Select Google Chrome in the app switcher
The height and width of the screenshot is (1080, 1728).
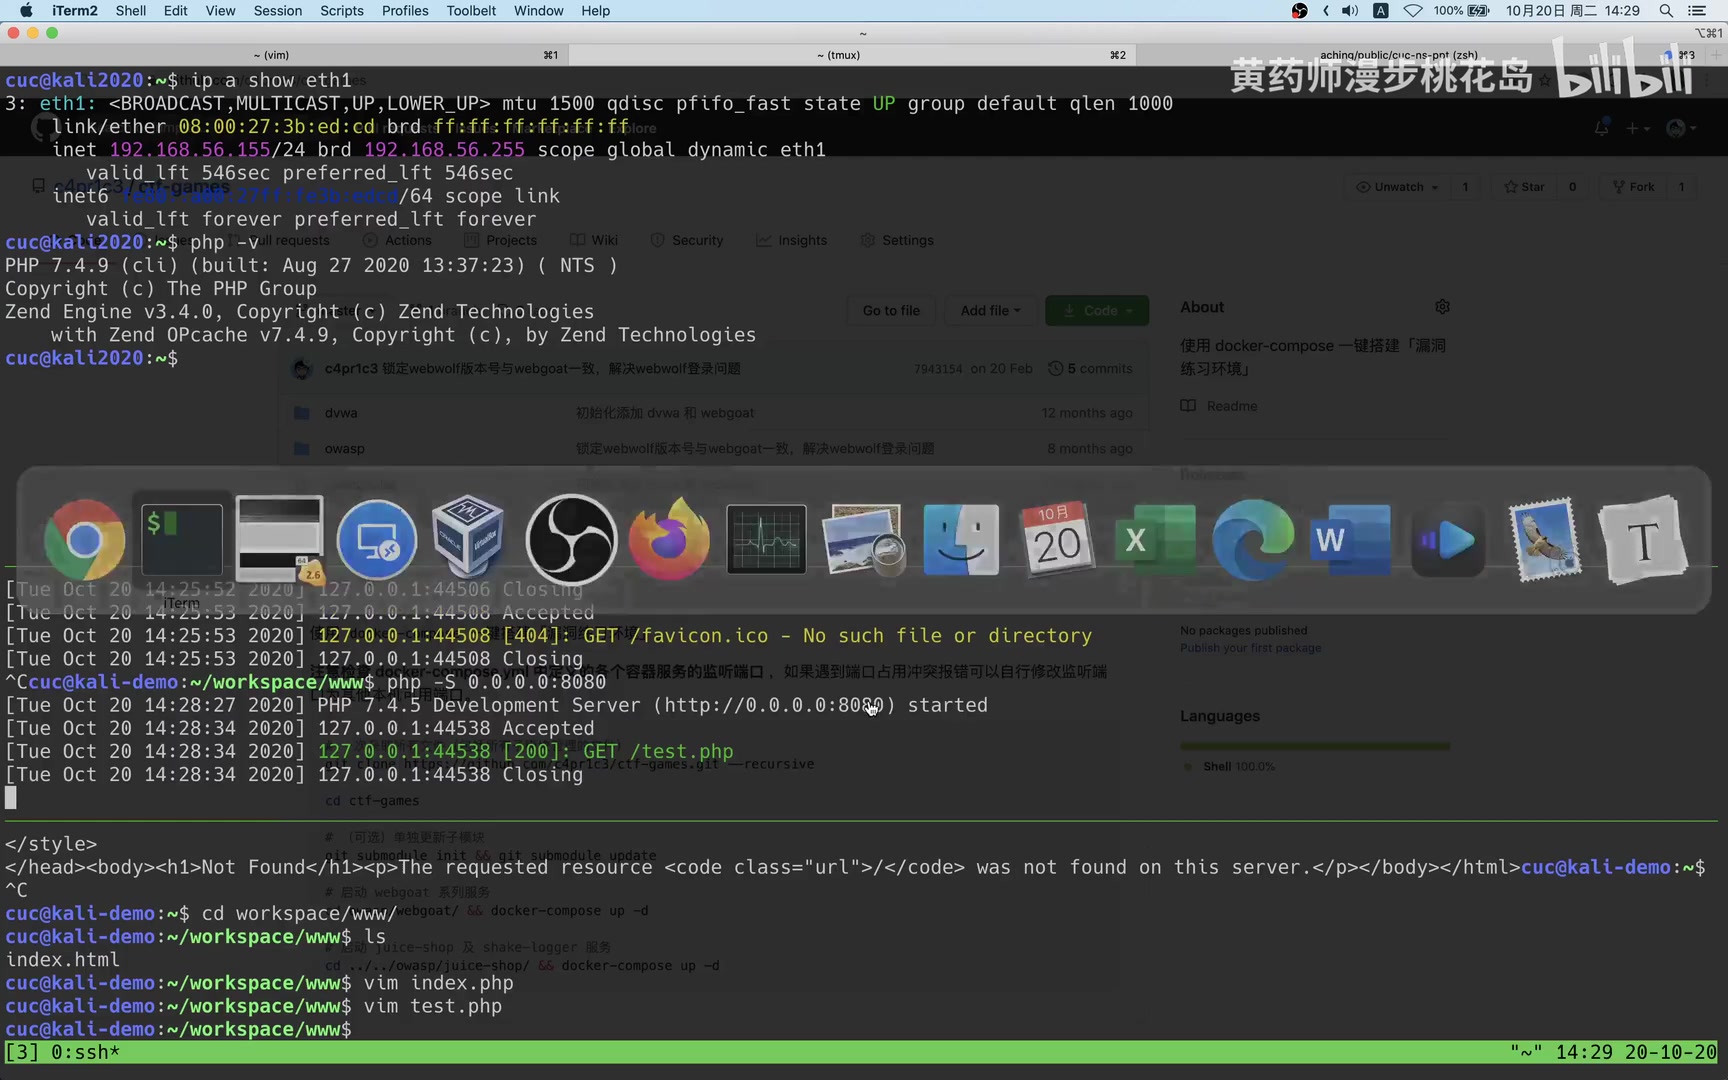click(x=84, y=540)
